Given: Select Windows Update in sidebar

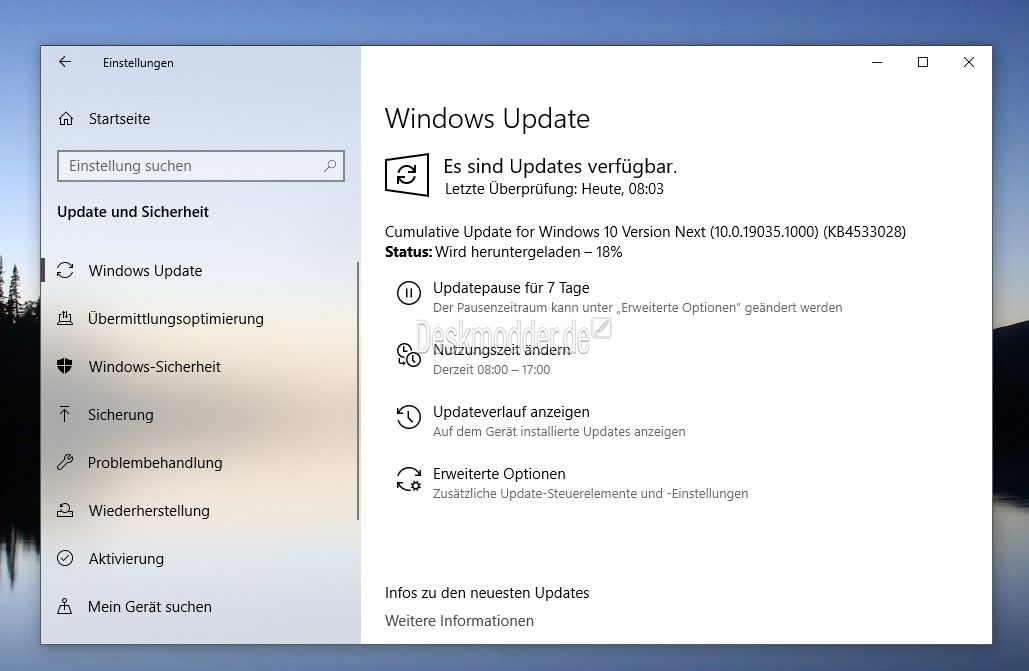Looking at the screenshot, I should click(145, 271).
